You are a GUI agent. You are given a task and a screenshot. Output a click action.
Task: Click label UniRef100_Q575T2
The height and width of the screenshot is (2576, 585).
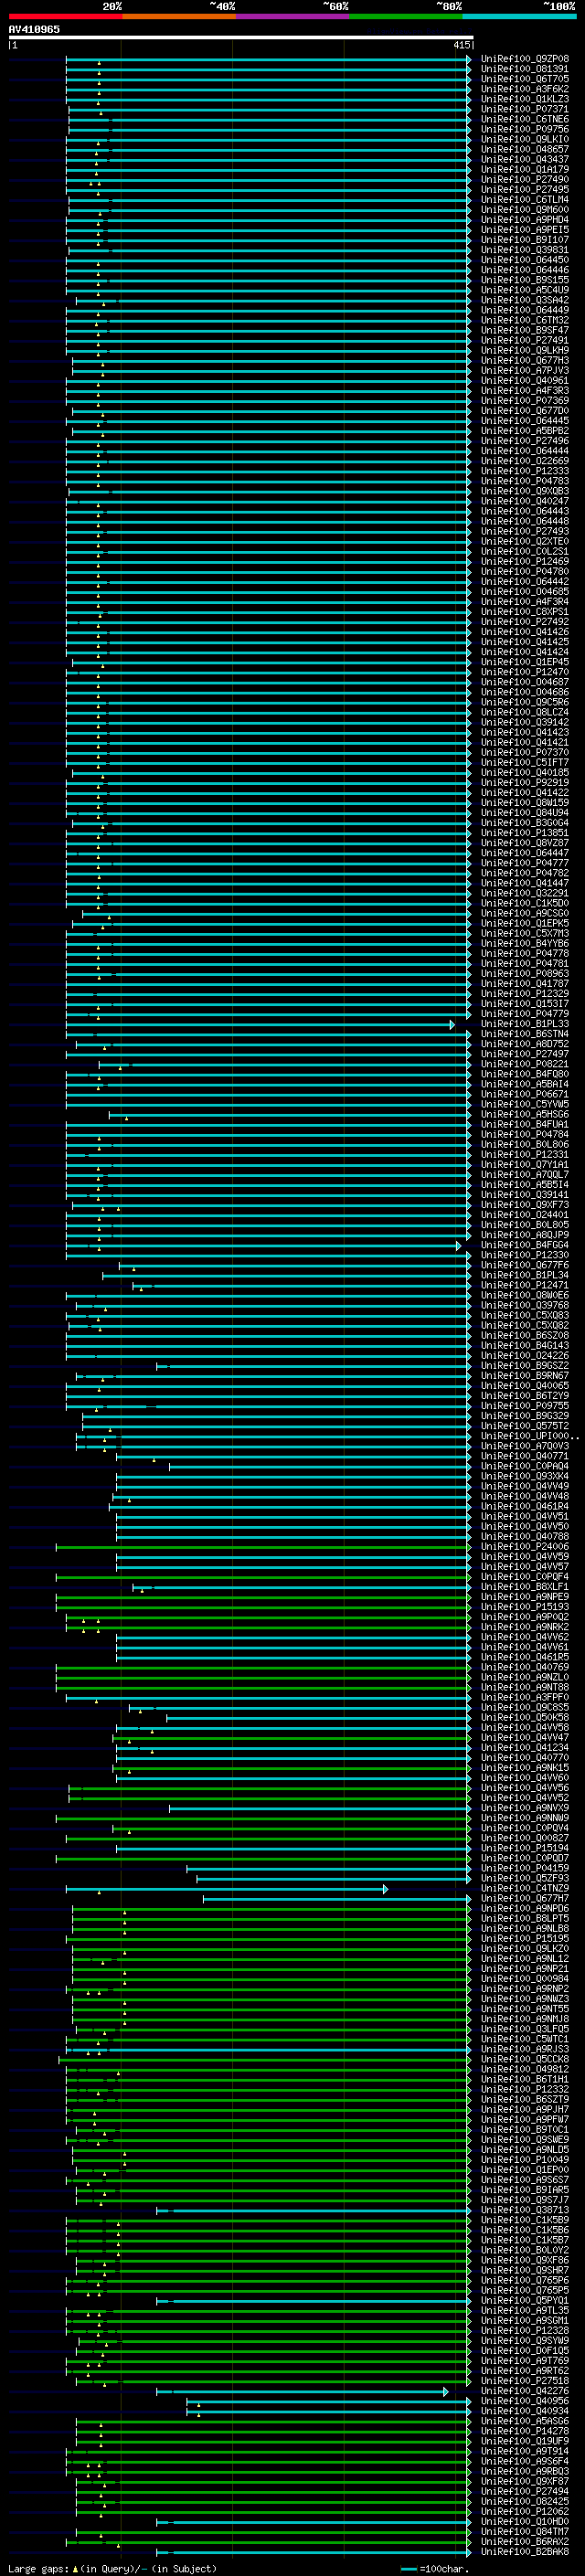tap(525, 1426)
